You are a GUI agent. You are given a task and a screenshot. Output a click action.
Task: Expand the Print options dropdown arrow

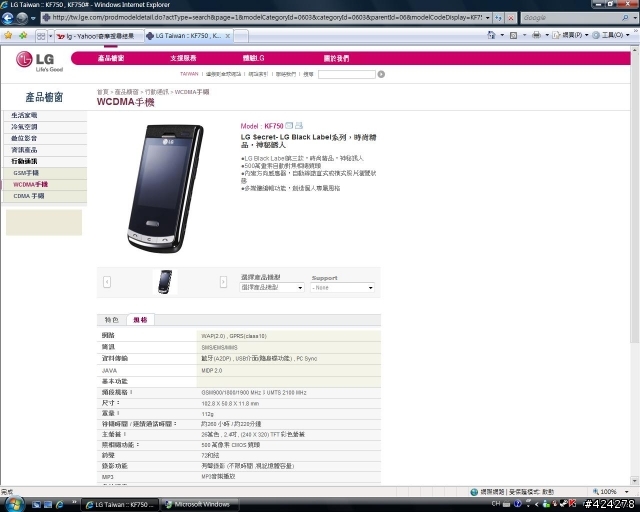tap(547, 35)
